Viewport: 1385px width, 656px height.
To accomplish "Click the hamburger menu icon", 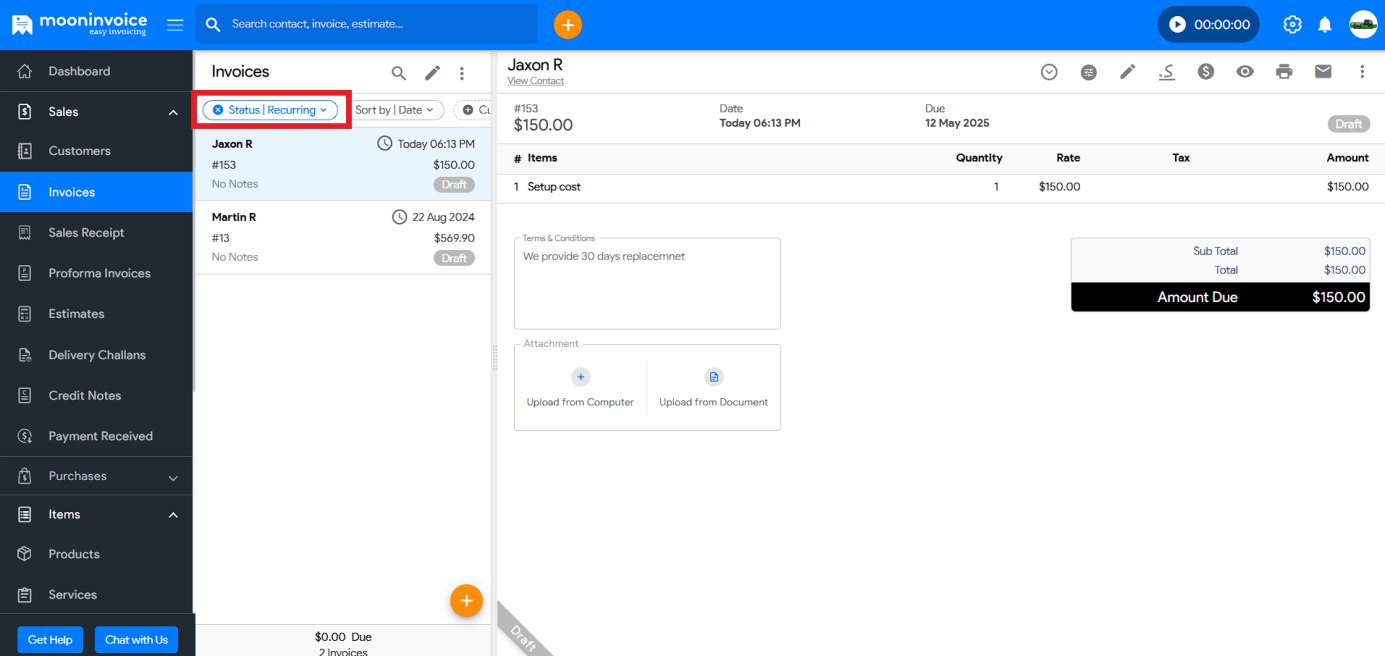I will [175, 25].
